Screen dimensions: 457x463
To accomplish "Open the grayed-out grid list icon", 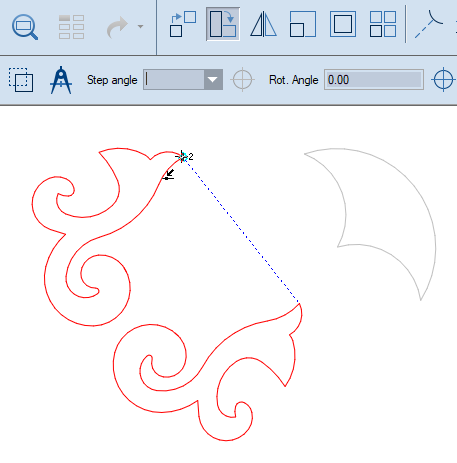I will pyautogui.click(x=71, y=27).
